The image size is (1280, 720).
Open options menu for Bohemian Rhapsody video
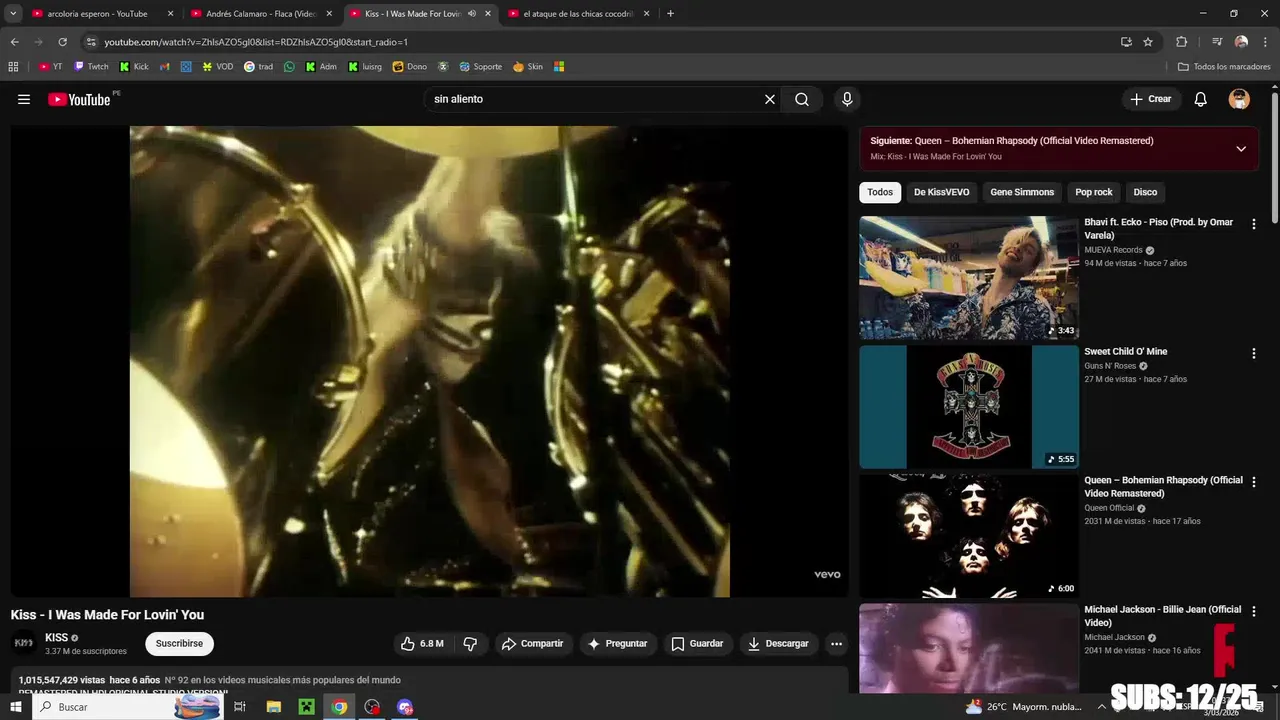coord(1253,482)
